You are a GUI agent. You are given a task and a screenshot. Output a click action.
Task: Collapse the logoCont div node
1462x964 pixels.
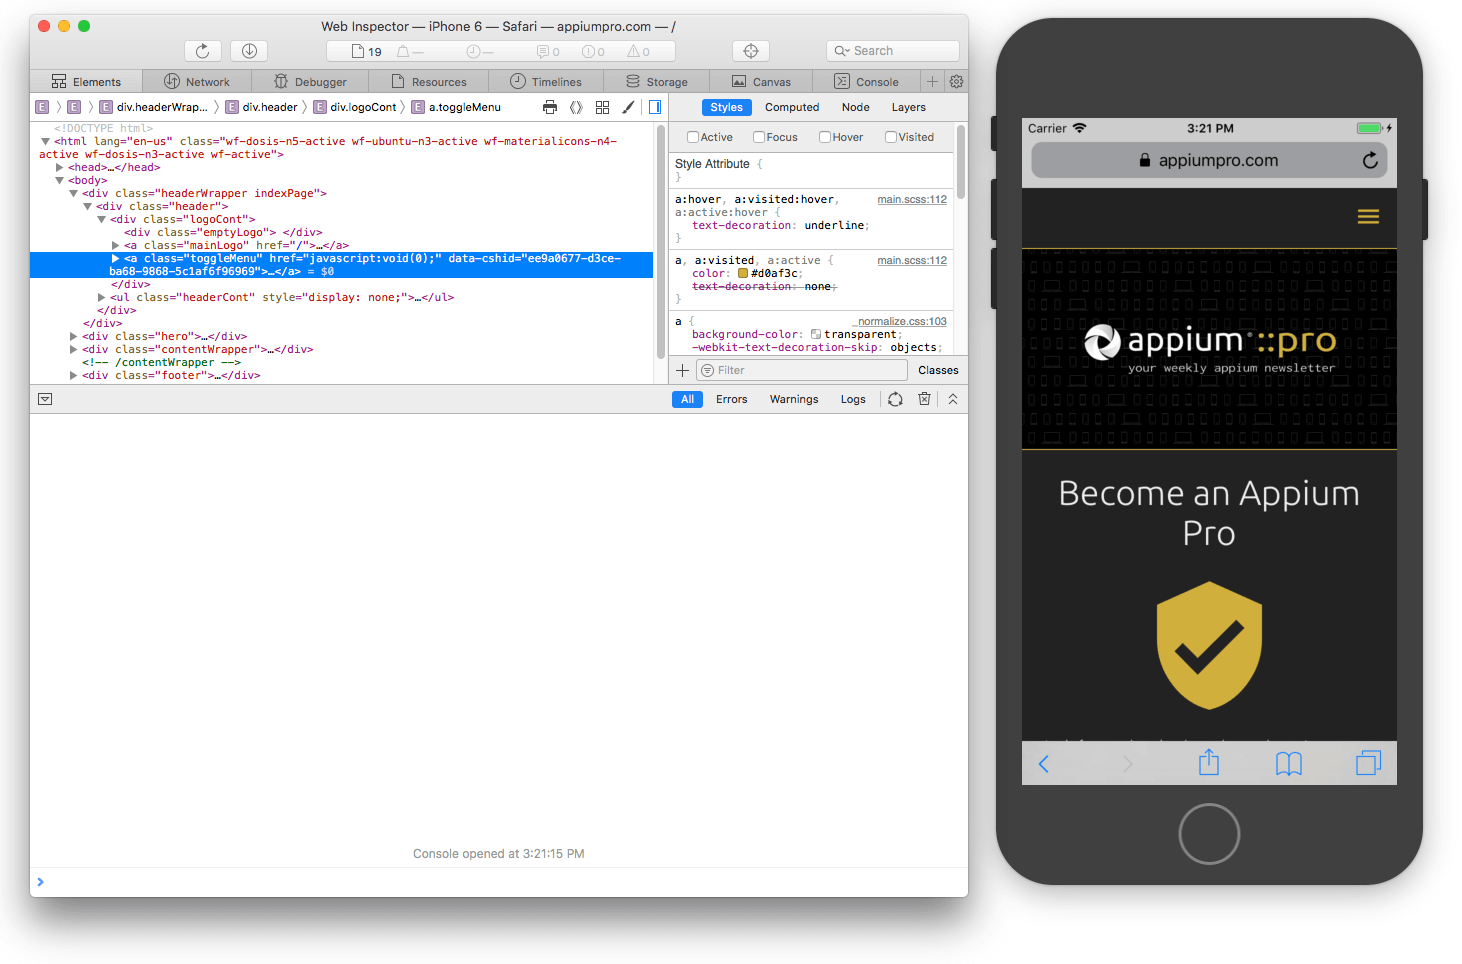click(101, 219)
